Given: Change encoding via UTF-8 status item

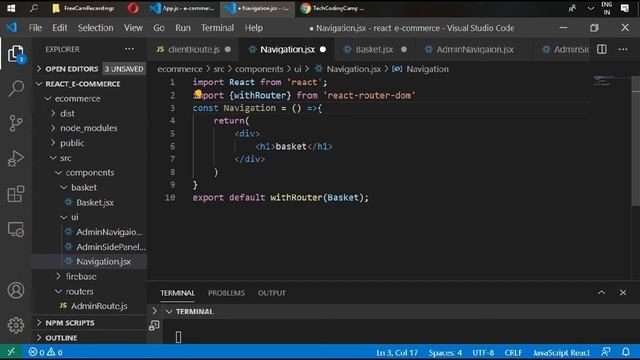Looking at the screenshot, I should point(483,352).
